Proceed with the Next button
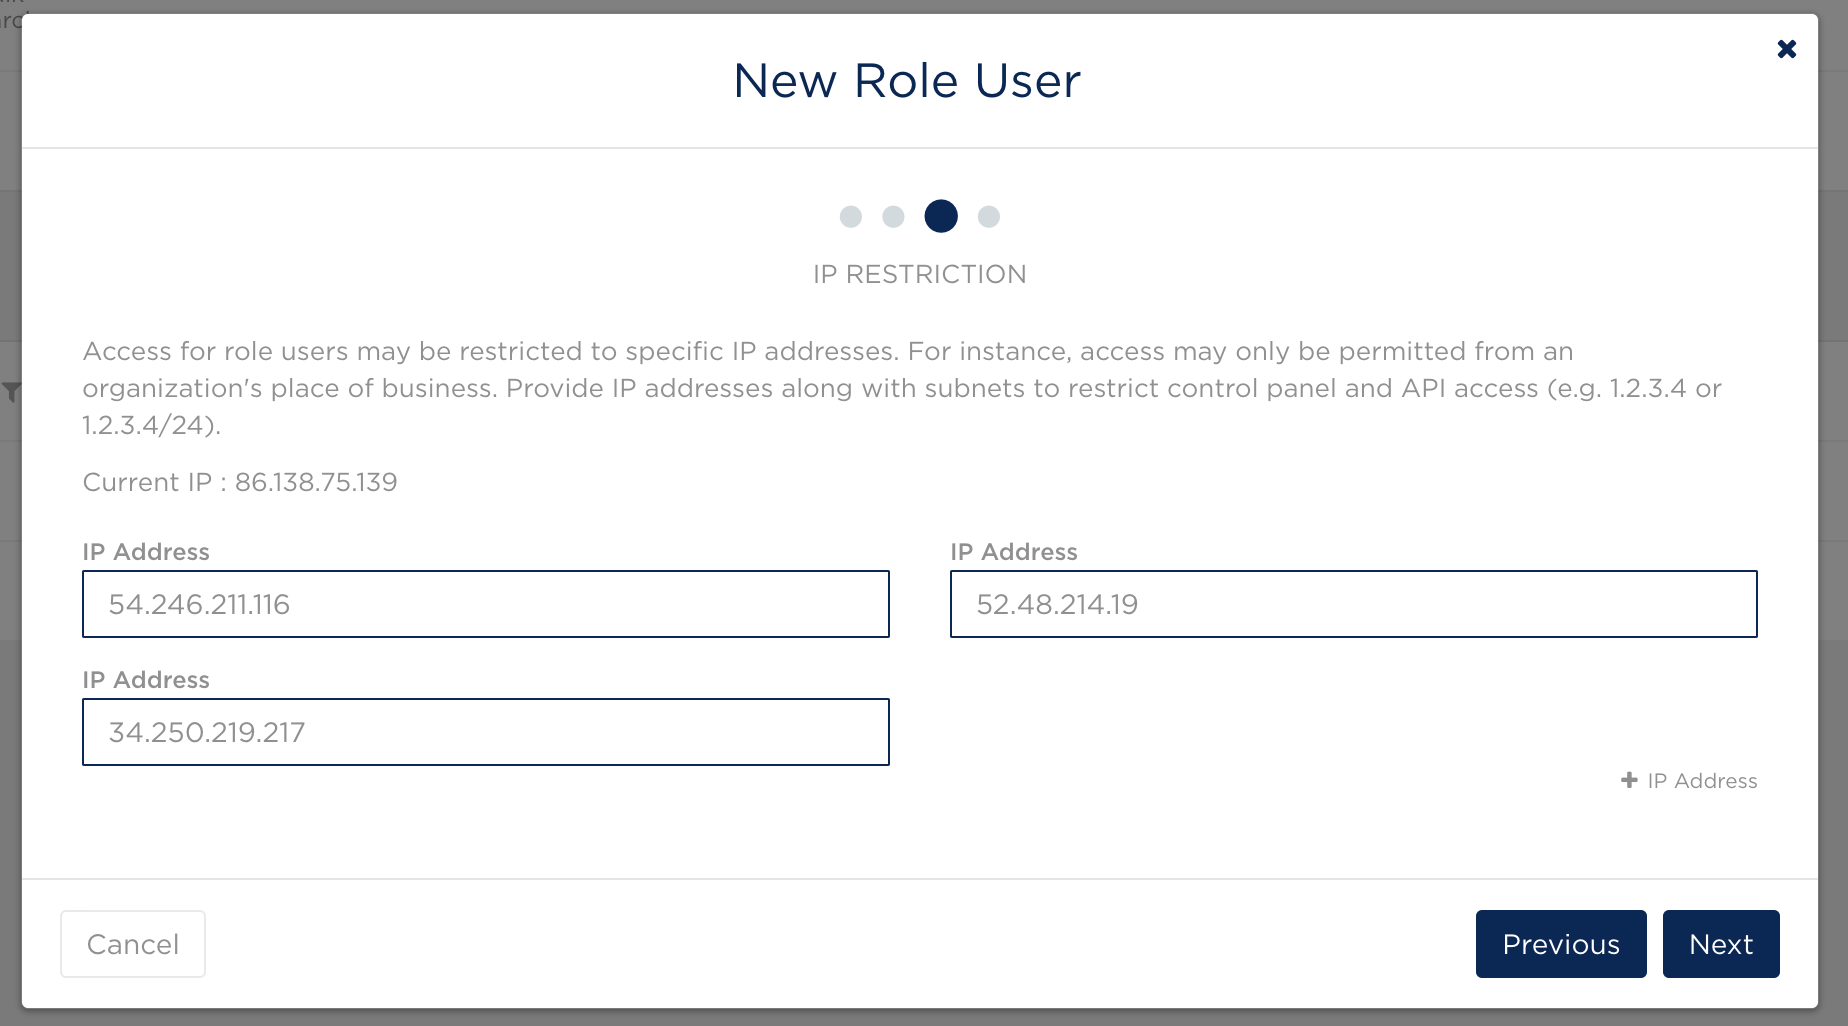Image resolution: width=1848 pixels, height=1026 pixels. tap(1721, 944)
